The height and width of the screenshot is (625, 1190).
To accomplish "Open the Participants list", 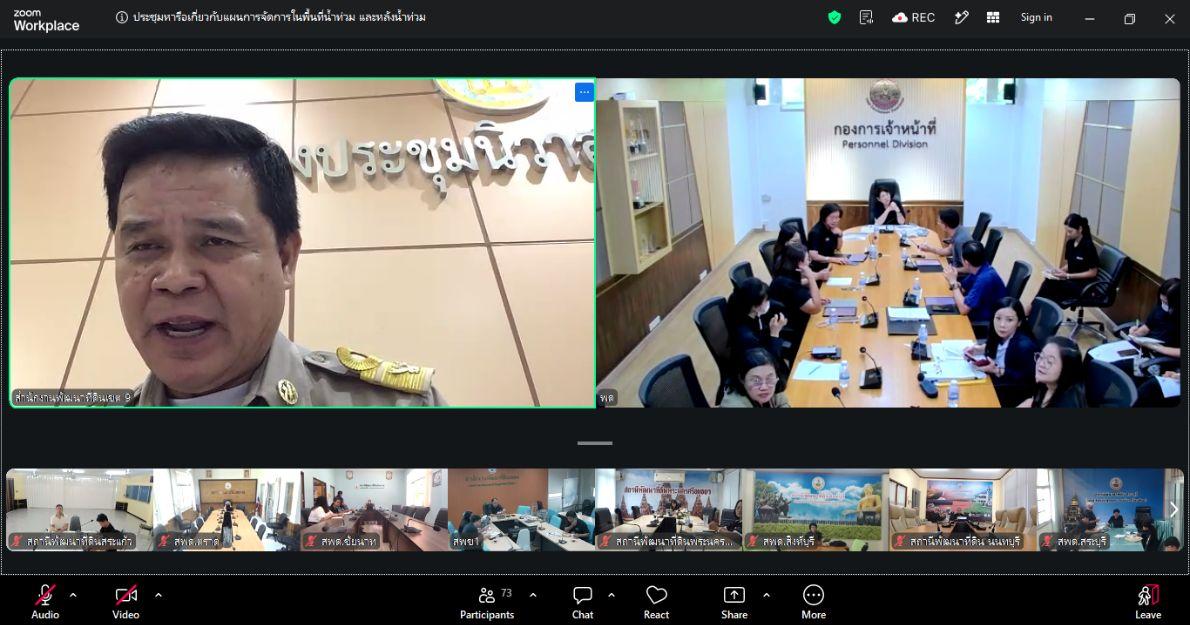I will point(487,603).
